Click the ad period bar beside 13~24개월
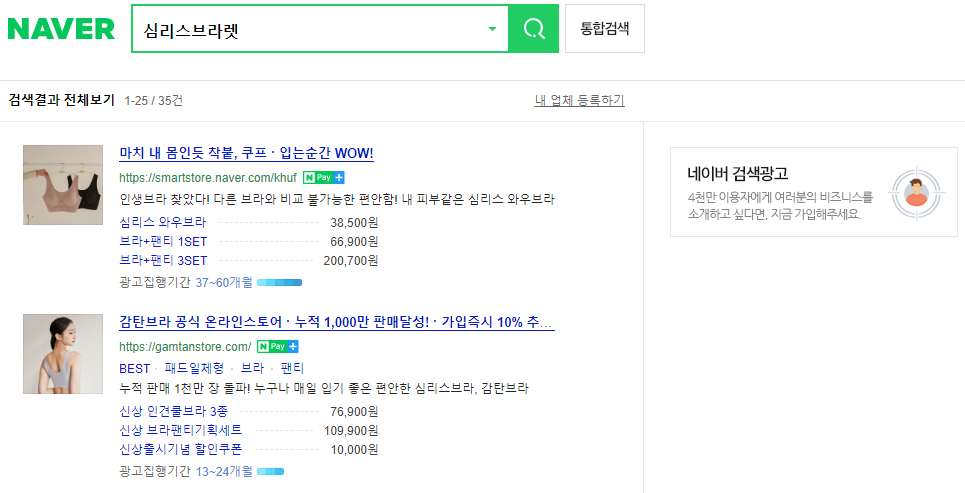The height and width of the screenshot is (493, 965). 270,472
